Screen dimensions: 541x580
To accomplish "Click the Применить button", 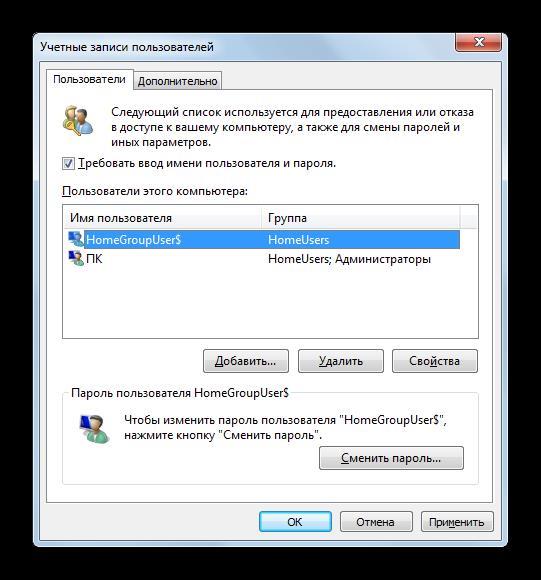I will 457,522.
